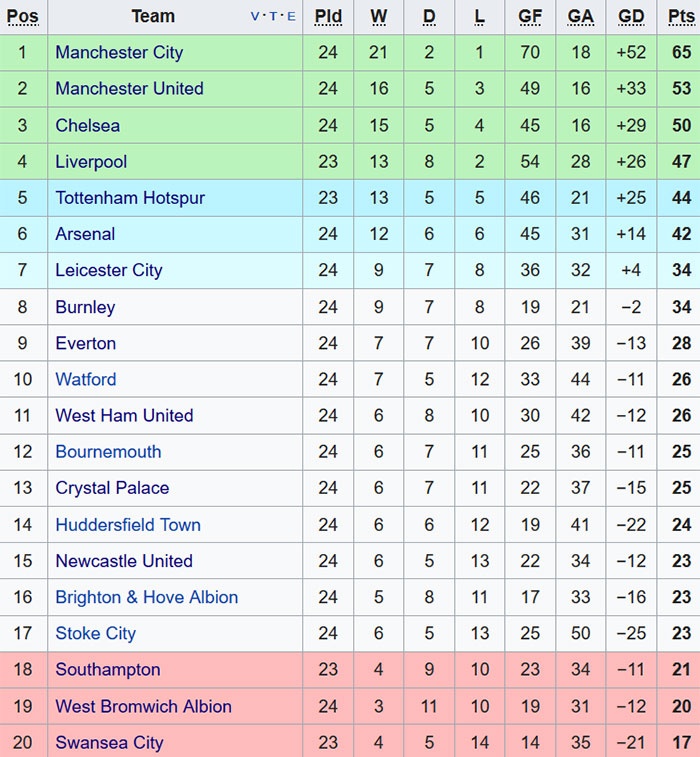Open the Manchester City team link
The image size is (700, 757).
119,52
